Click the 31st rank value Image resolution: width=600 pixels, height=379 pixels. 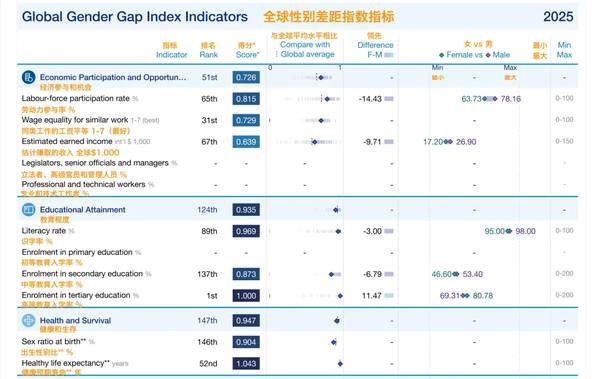pos(209,120)
